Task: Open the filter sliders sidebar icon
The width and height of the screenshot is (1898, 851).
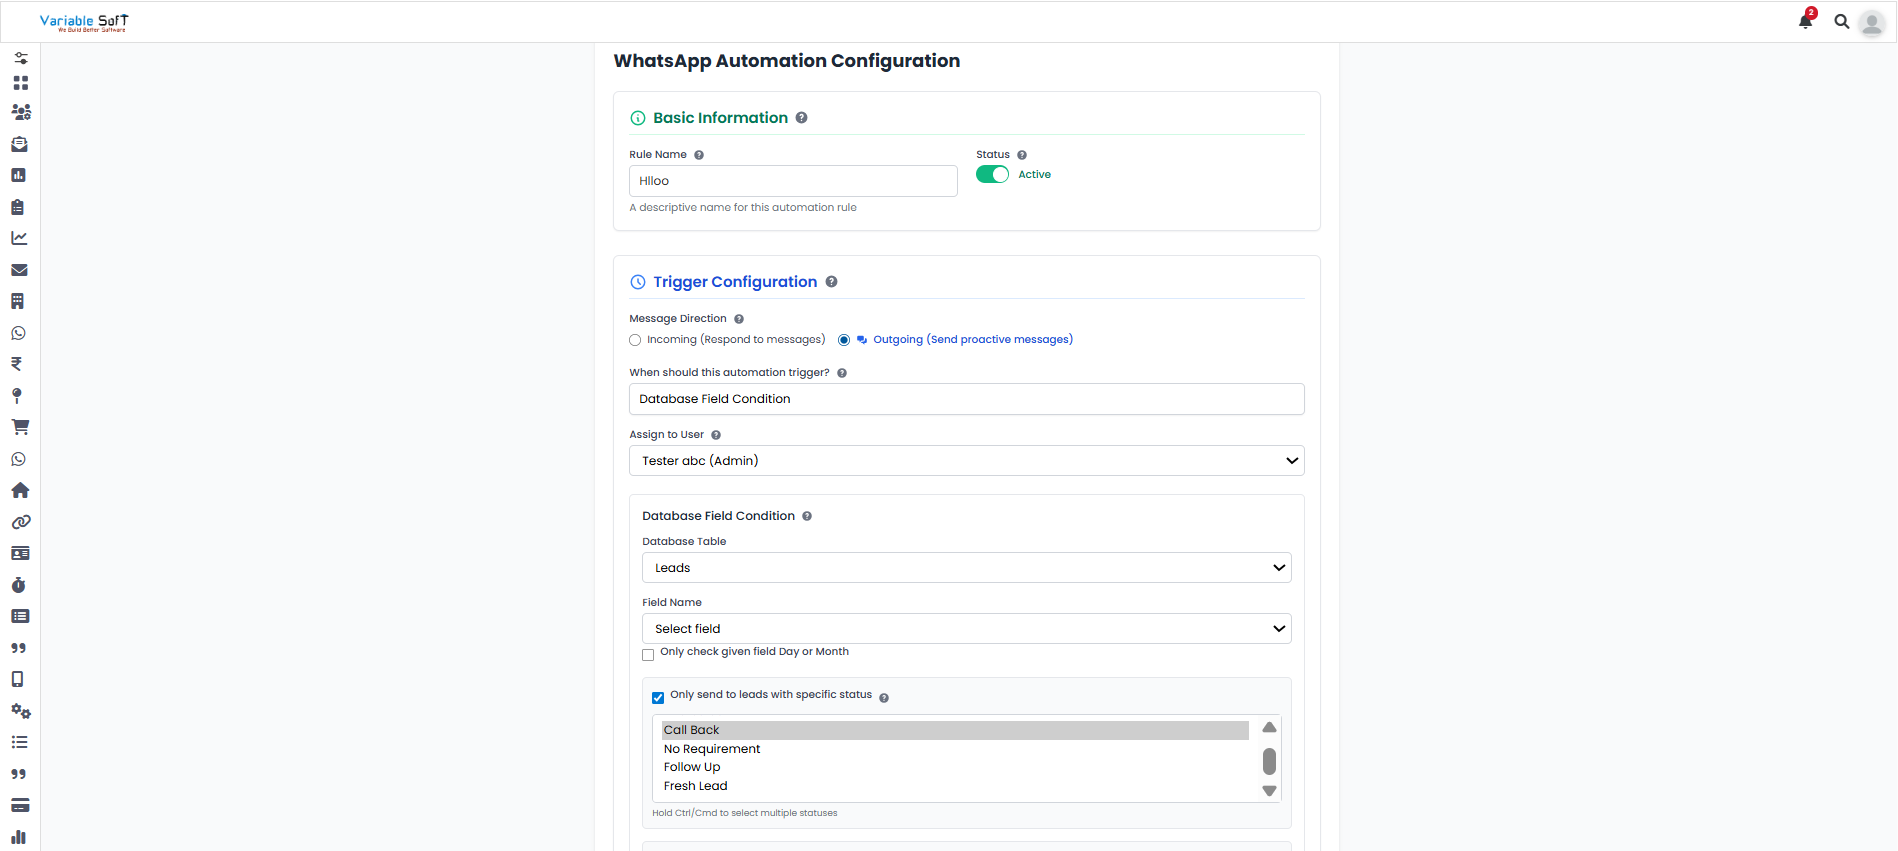Action: (20, 58)
